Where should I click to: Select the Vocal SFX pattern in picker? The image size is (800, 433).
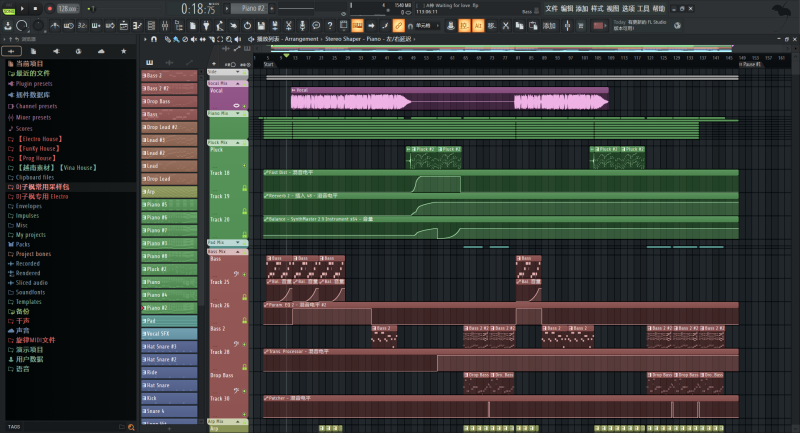169,334
